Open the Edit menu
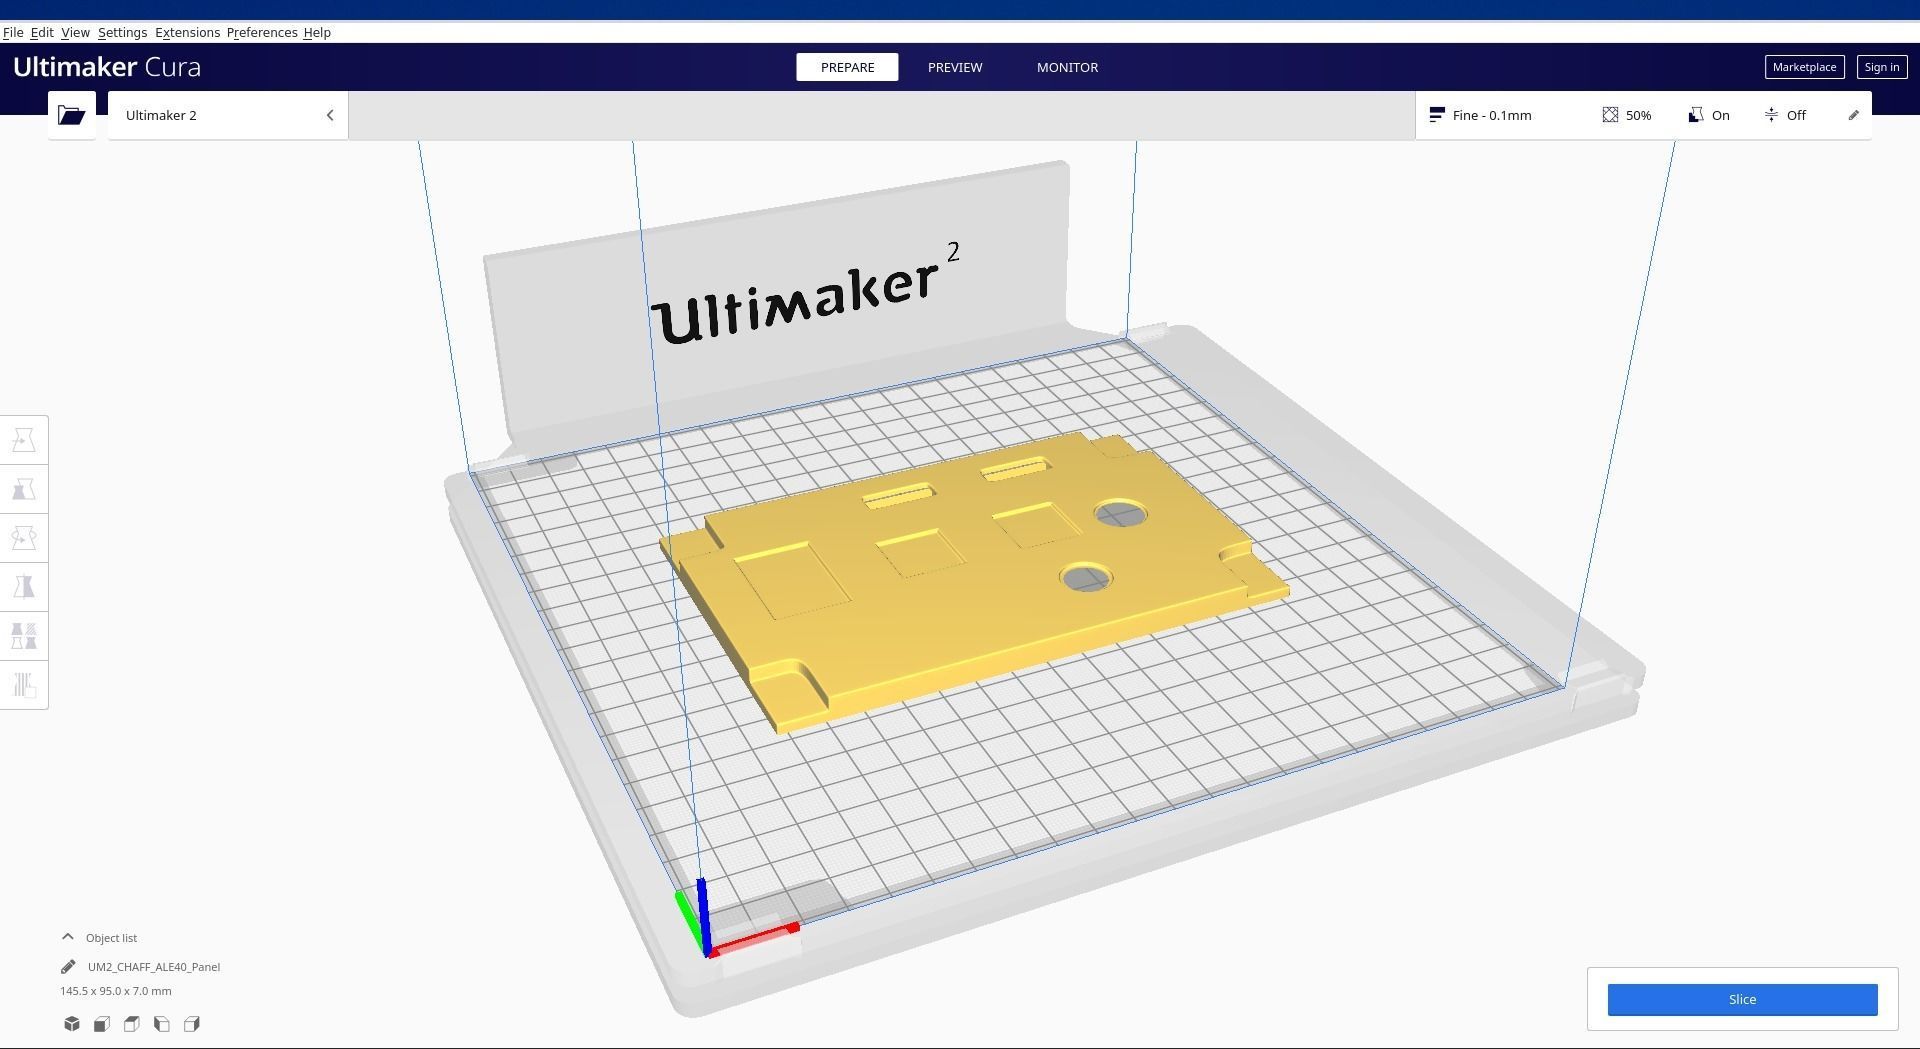The image size is (1920, 1049). 42,32
